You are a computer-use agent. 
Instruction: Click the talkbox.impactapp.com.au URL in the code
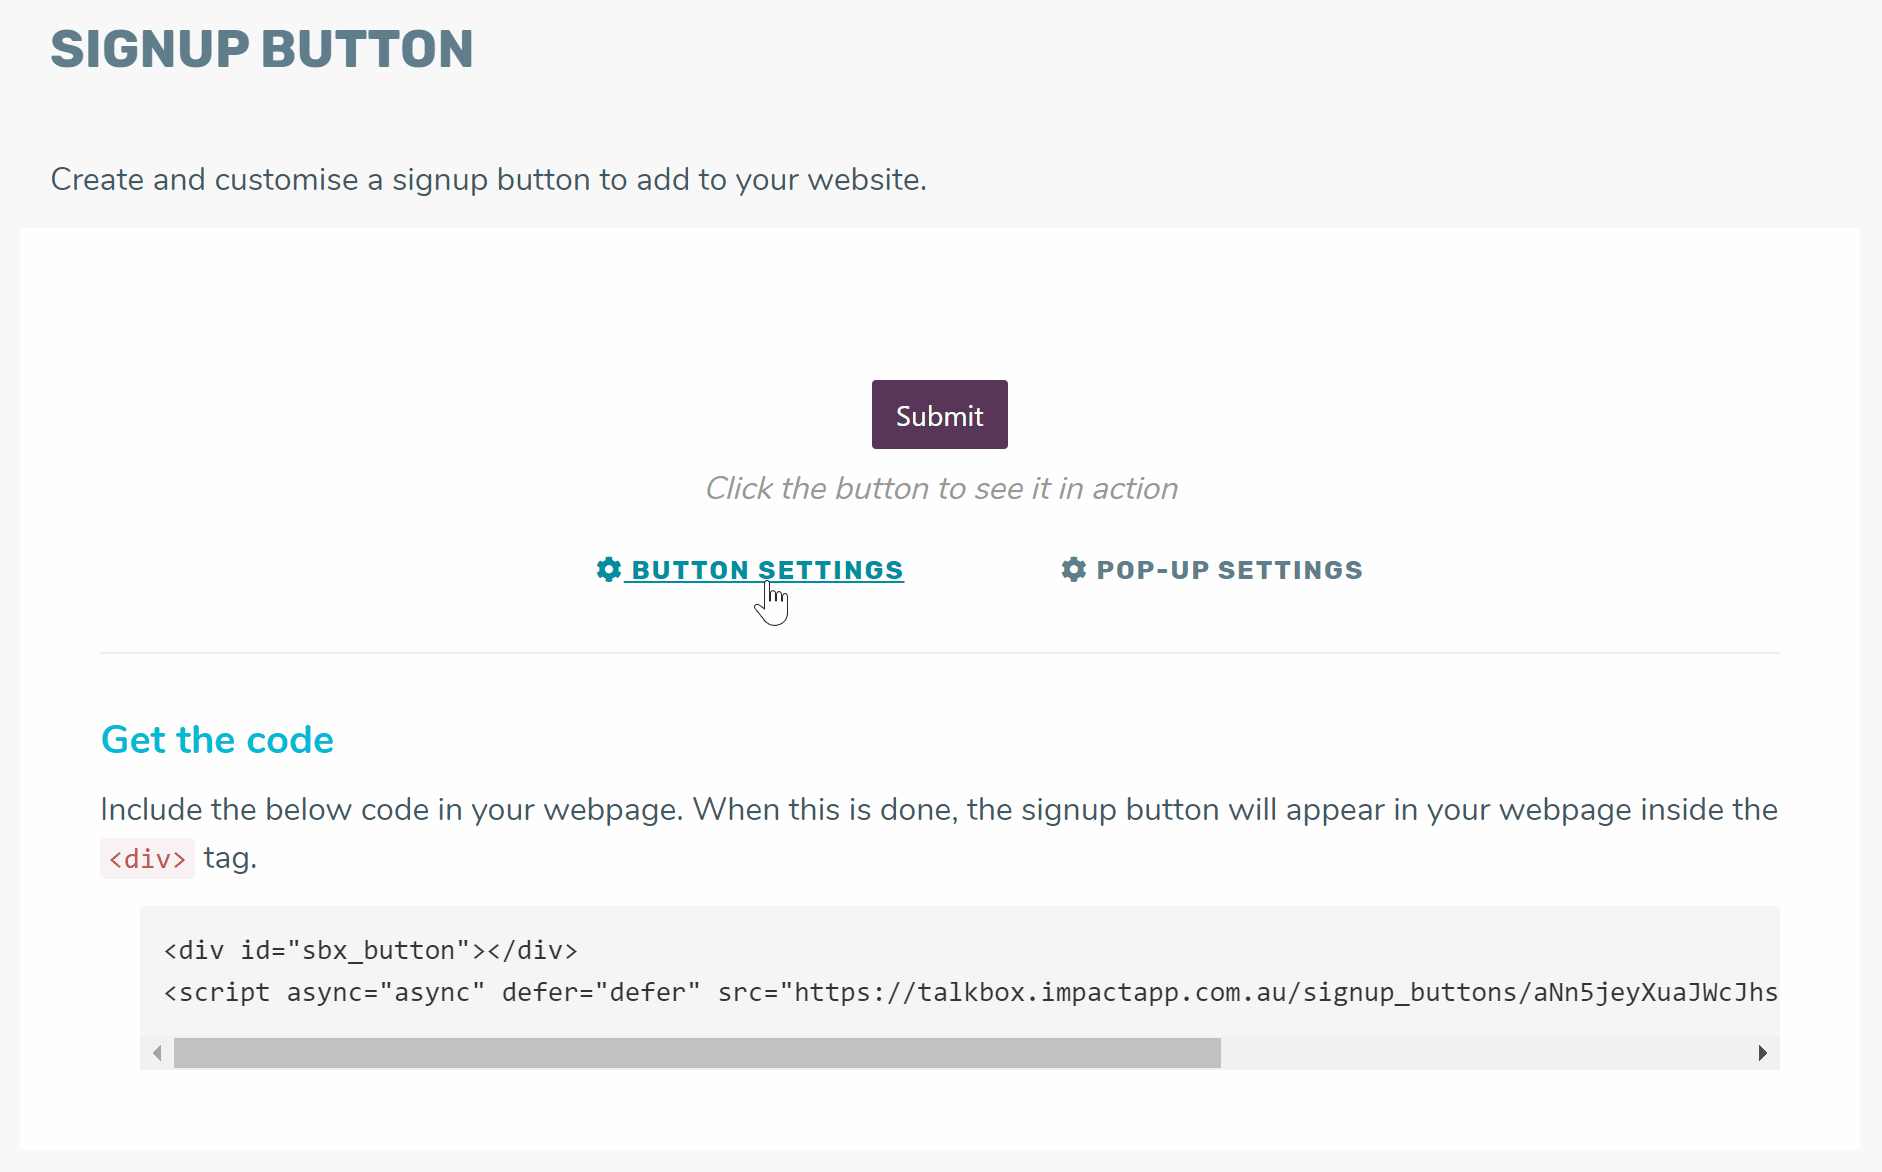[1286, 992]
